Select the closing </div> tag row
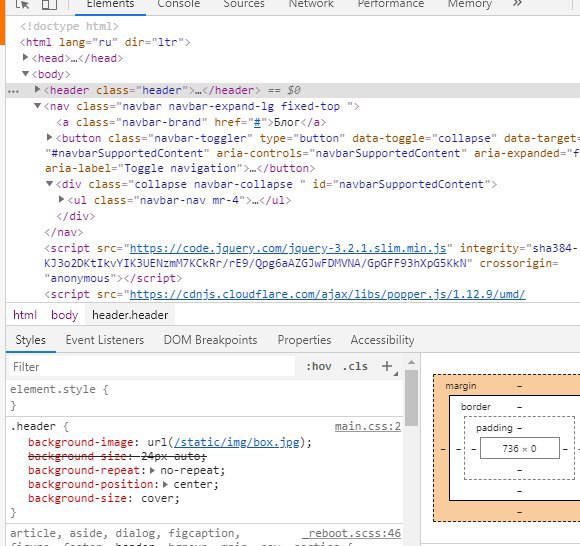This screenshot has height=546, width=580. click(x=75, y=216)
